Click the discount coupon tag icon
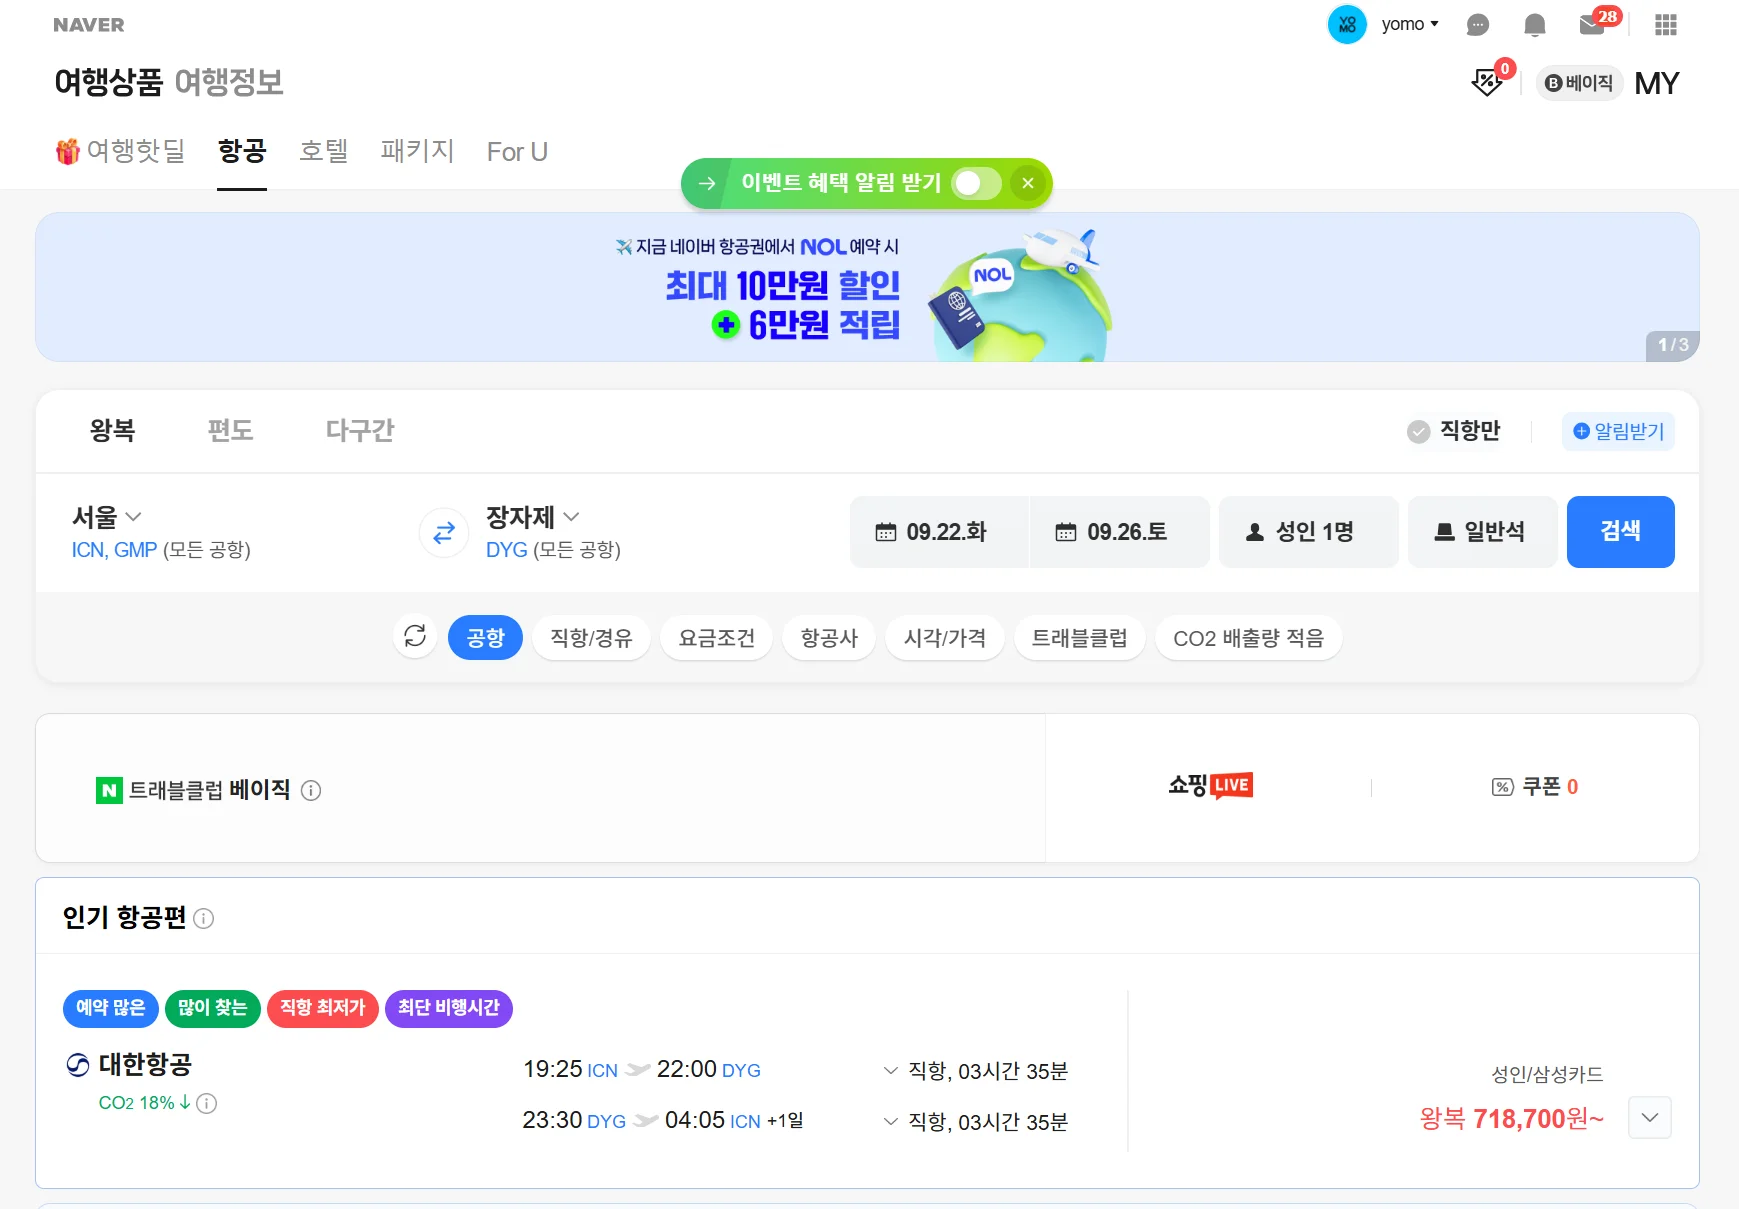Viewport: 1739px width, 1209px height. (x=1487, y=82)
